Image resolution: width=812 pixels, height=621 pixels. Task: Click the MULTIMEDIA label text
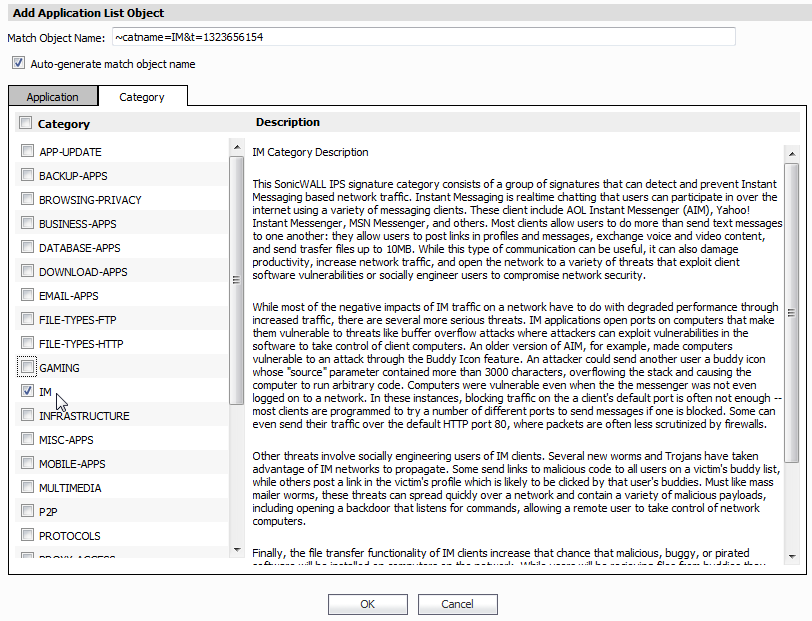coord(70,488)
